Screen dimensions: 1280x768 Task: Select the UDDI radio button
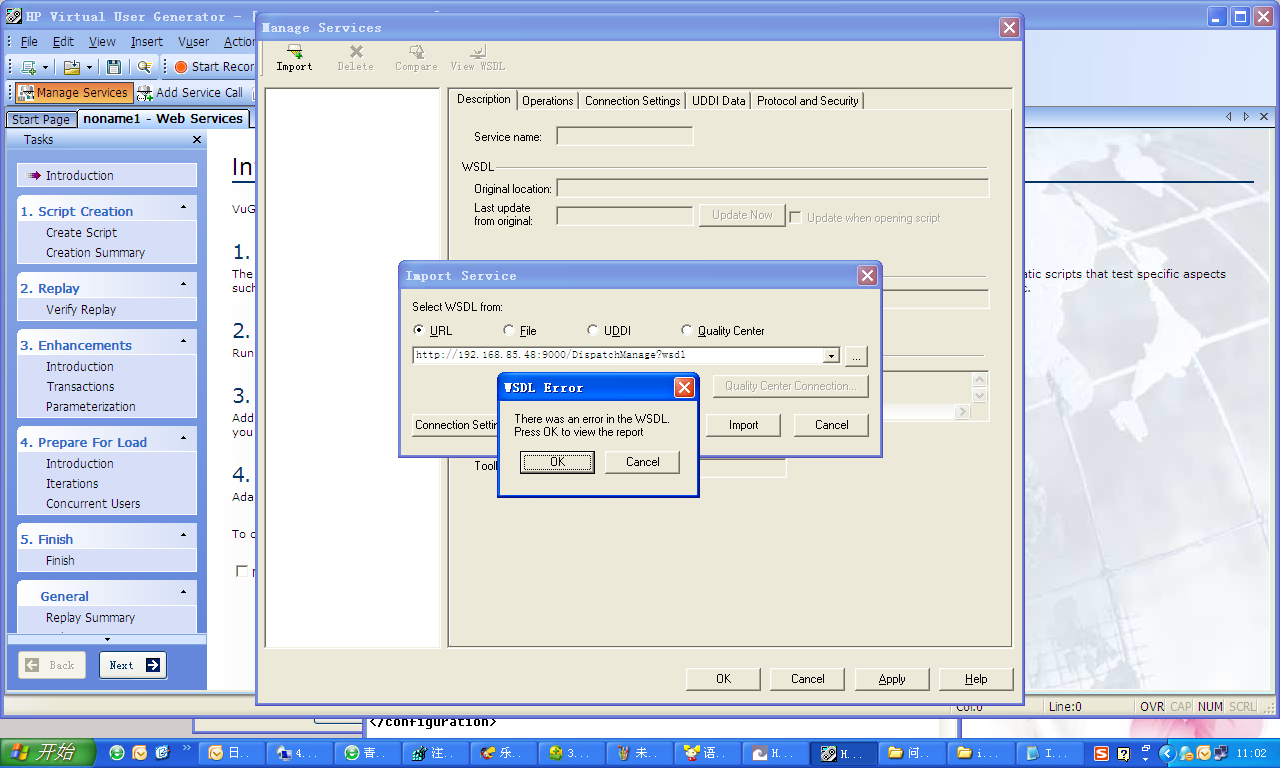[594, 330]
